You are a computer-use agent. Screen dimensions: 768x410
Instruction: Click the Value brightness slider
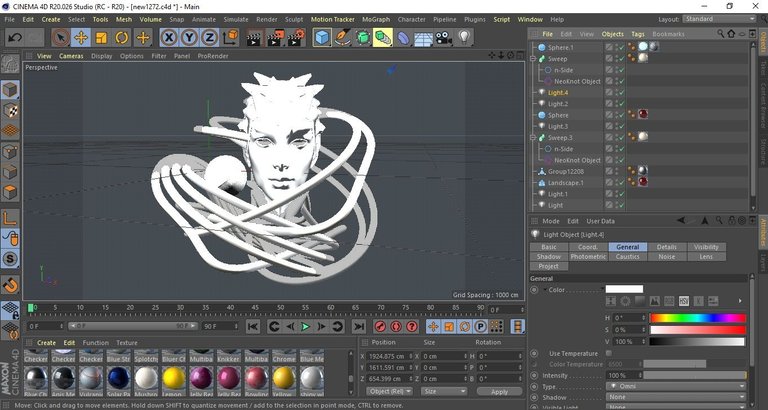pos(697,341)
